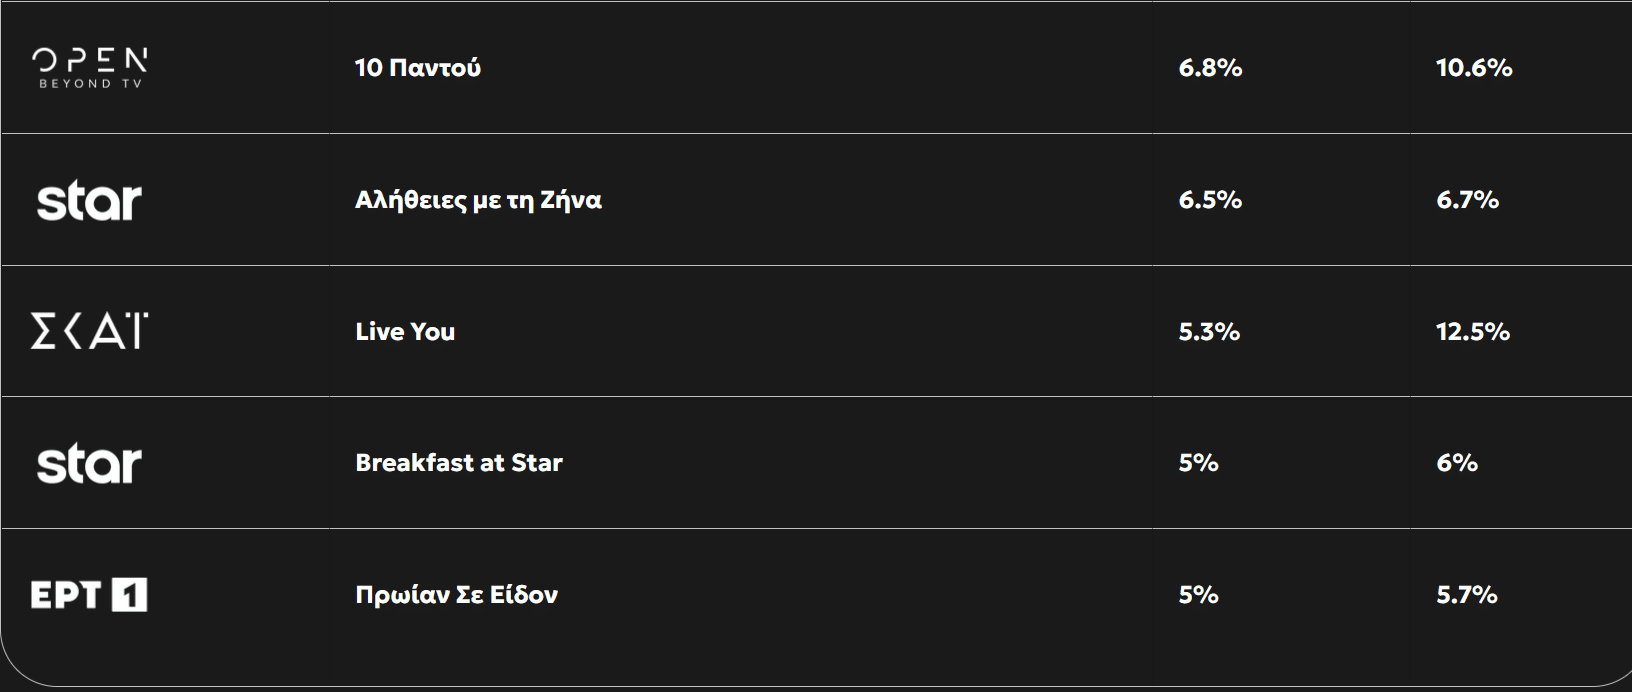Open the 10 Παντού program title
1632x692 pixels.
pos(418,68)
